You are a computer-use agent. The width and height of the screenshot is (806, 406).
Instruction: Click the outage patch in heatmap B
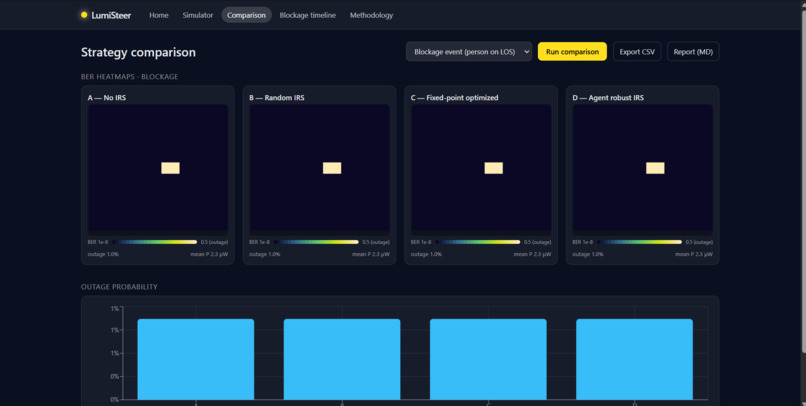tap(332, 168)
